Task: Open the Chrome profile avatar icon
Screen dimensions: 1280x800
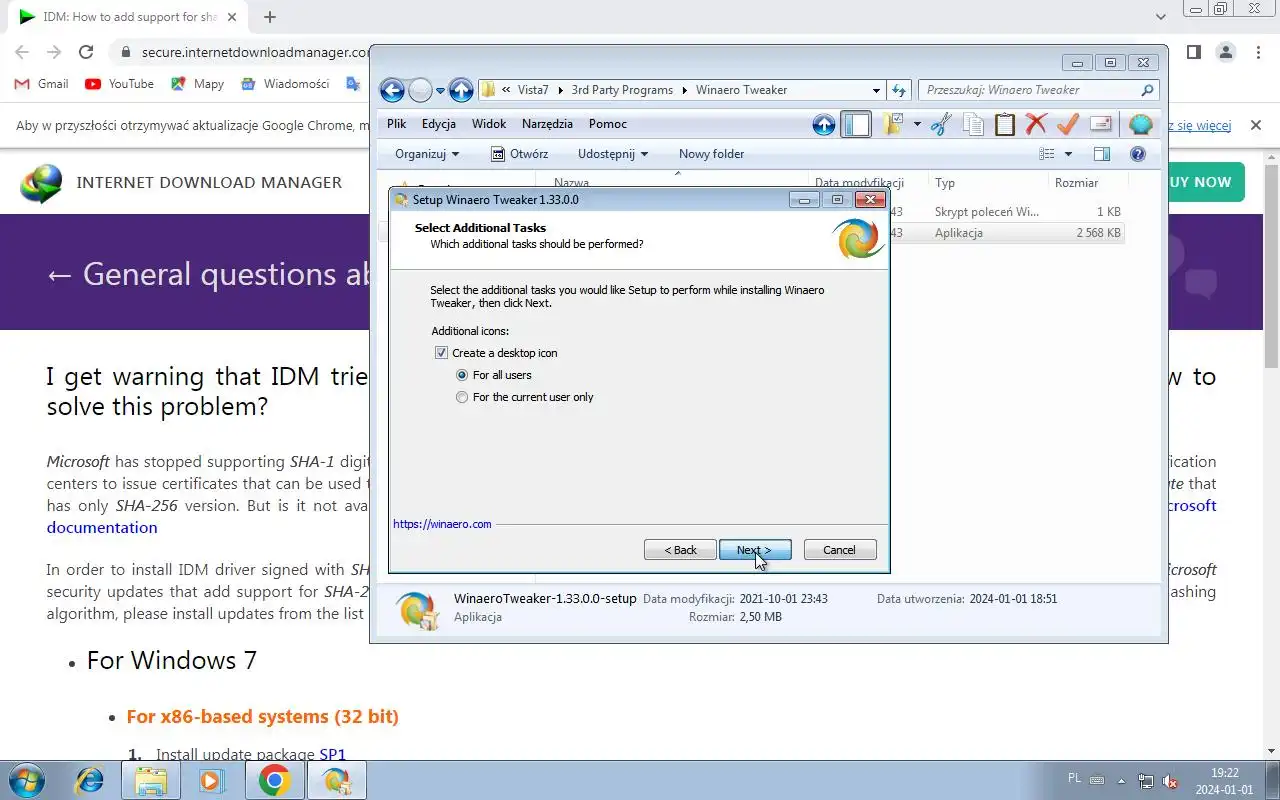Action: tap(1225, 52)
